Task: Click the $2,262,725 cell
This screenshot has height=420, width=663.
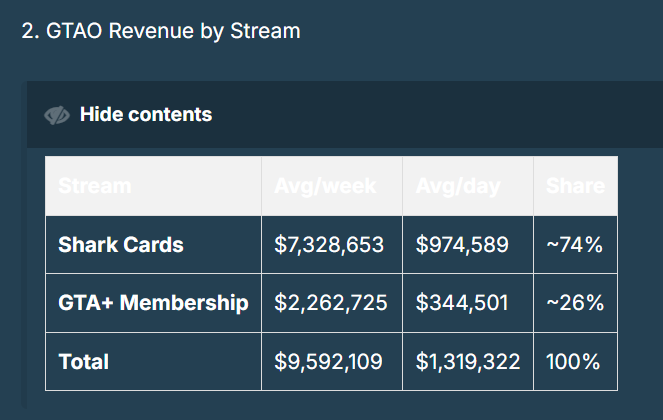Action: click(331, 303)
